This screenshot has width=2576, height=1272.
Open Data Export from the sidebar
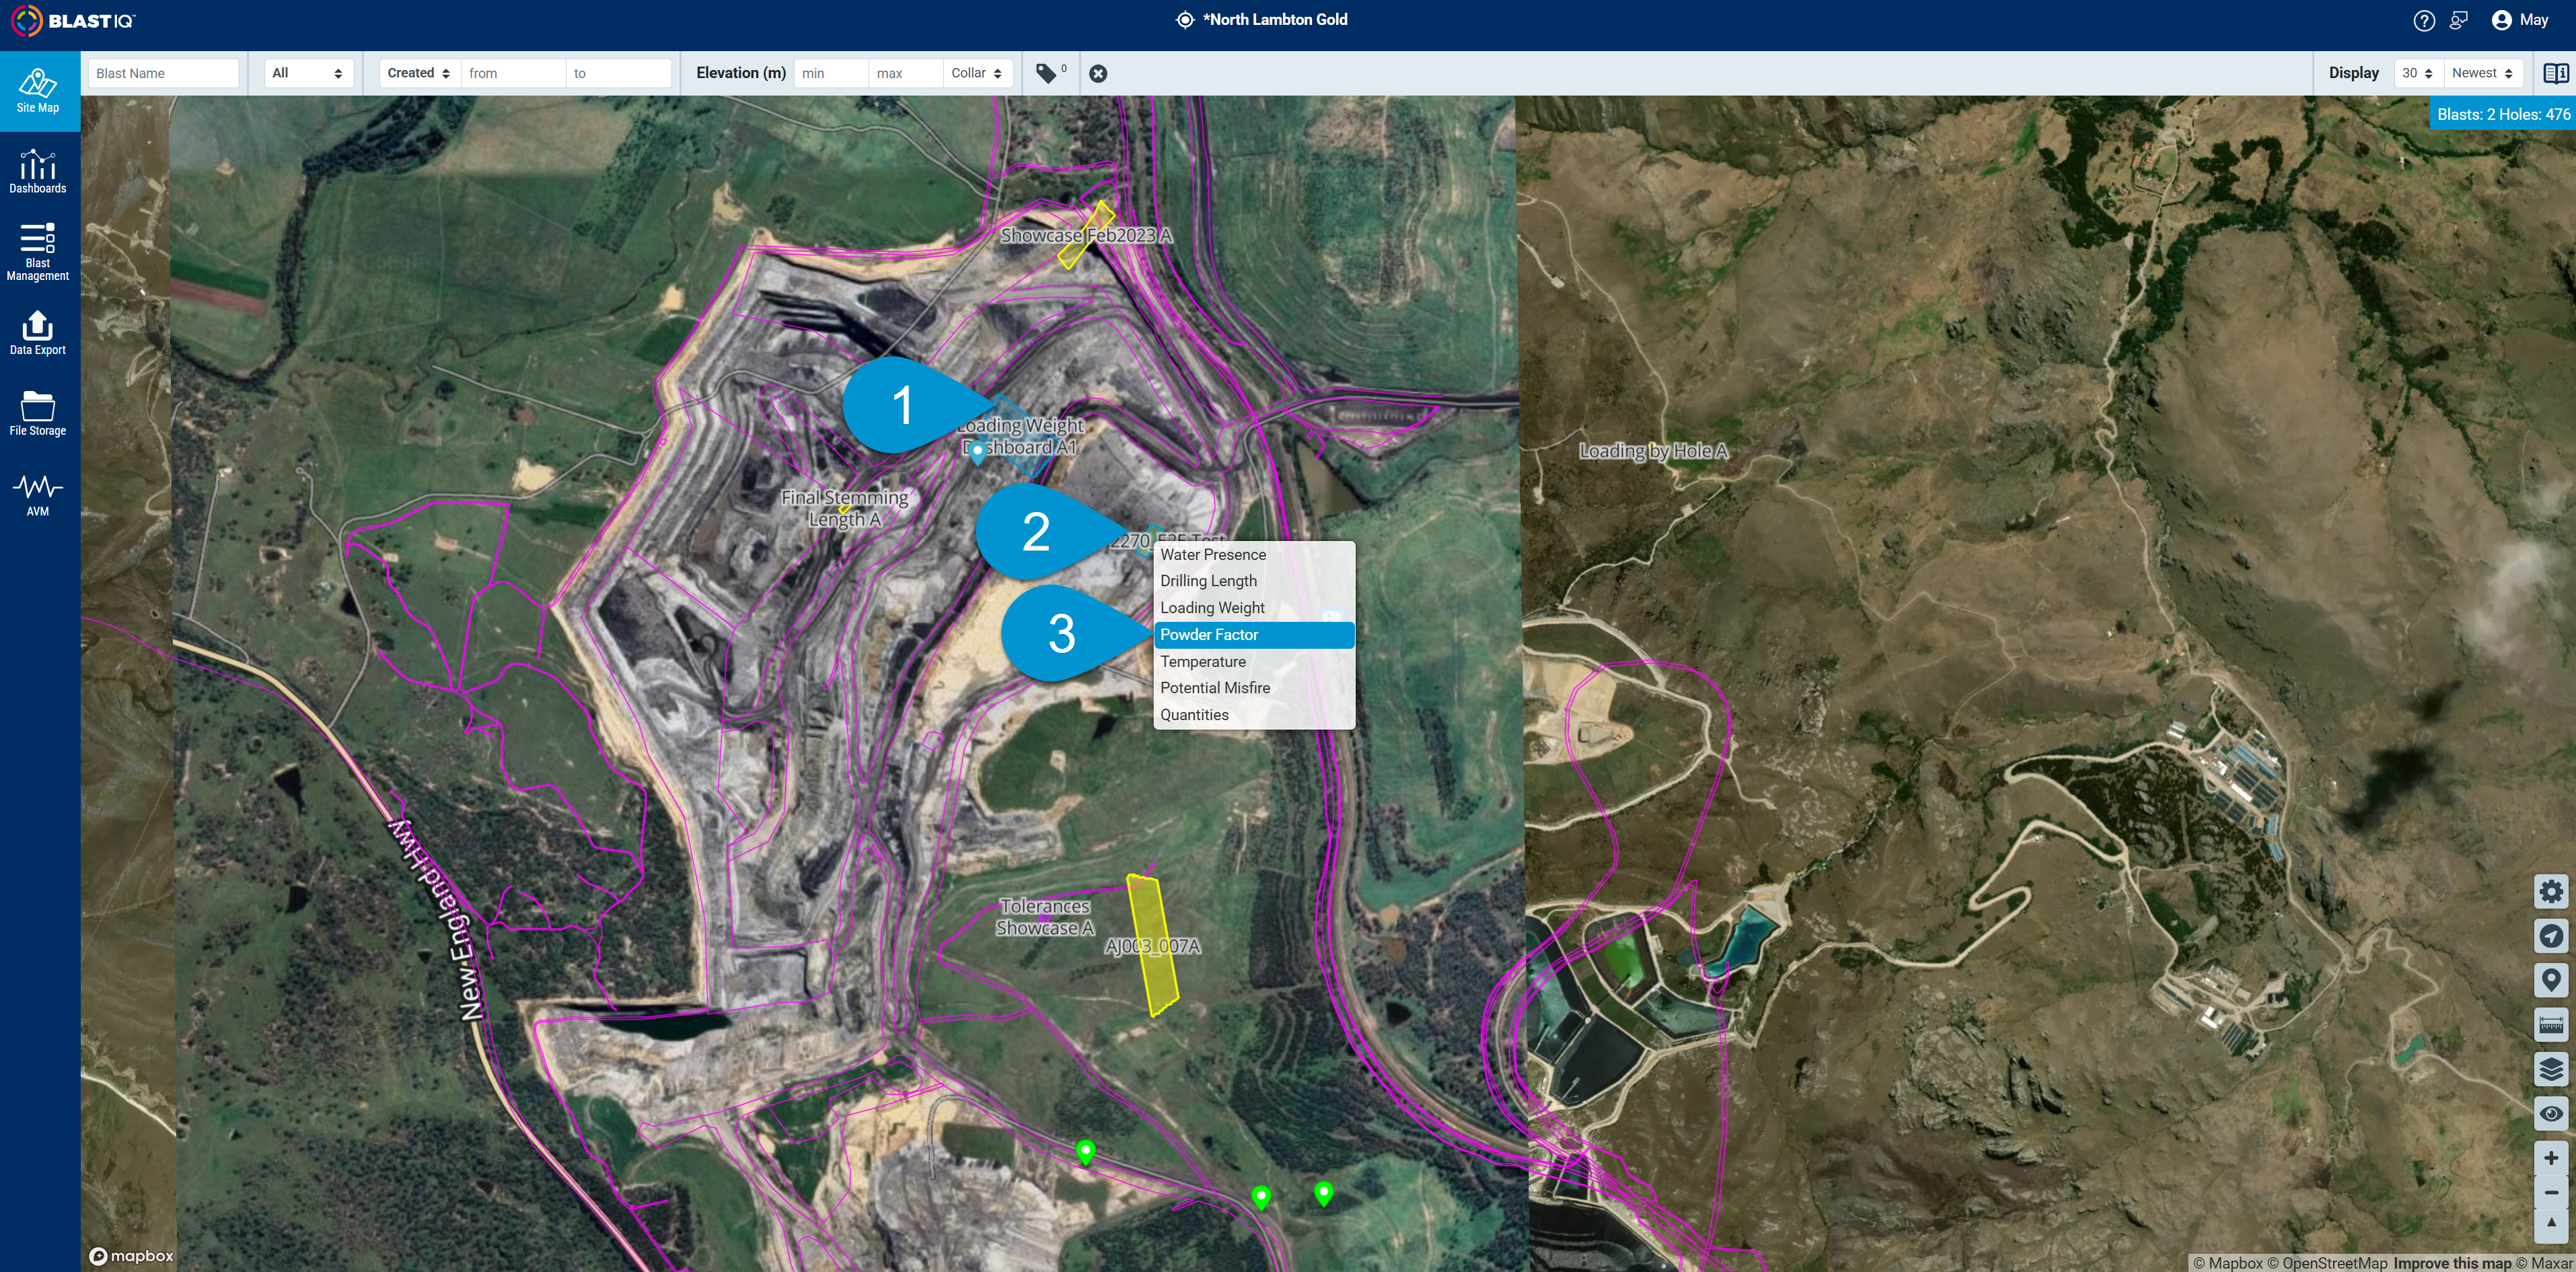click(38, 333)
